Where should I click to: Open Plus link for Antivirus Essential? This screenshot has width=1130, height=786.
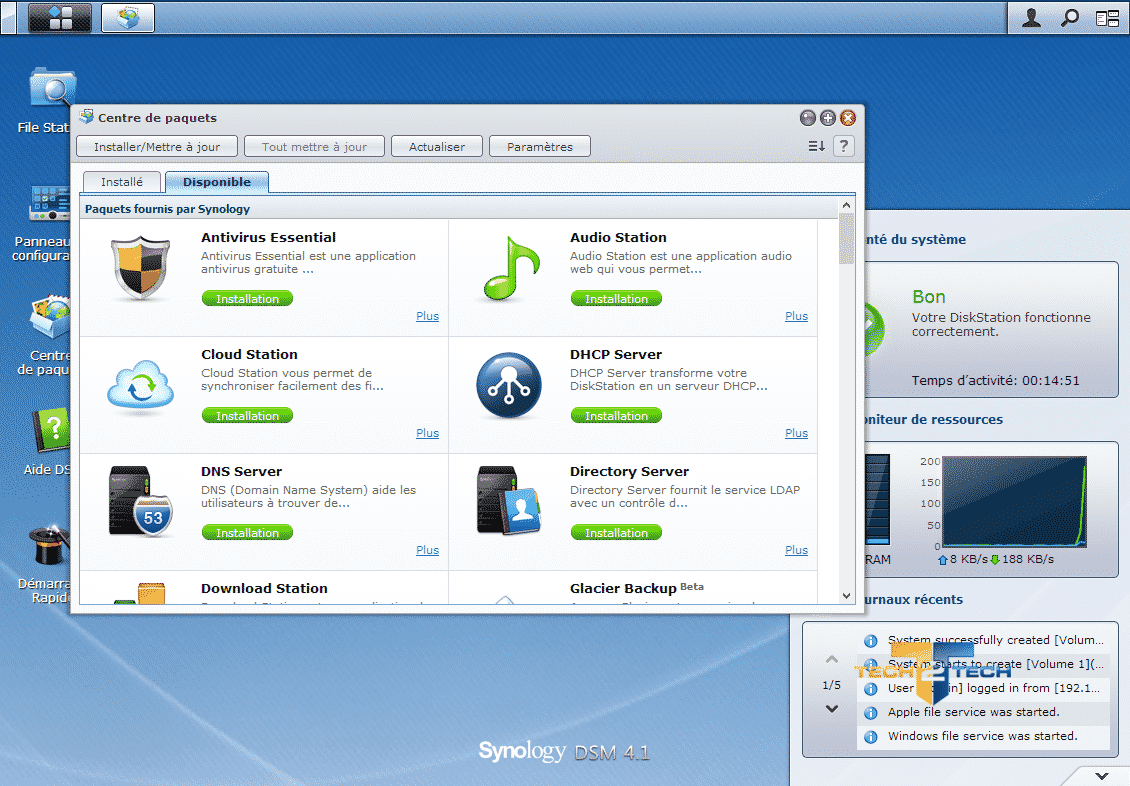point(427,316)
